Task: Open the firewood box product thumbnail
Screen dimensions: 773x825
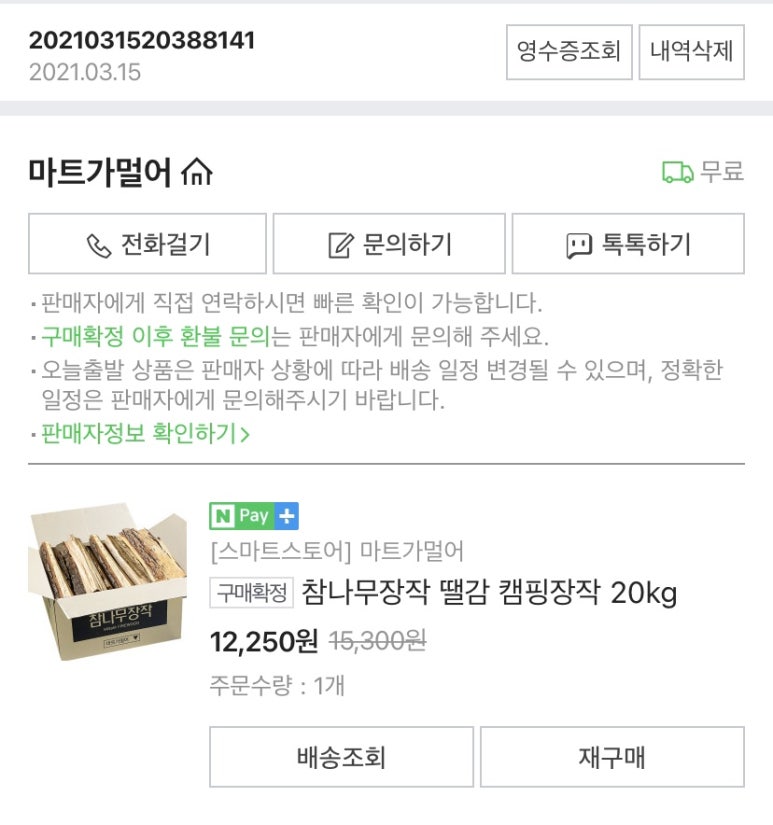Action: [107, 581]
